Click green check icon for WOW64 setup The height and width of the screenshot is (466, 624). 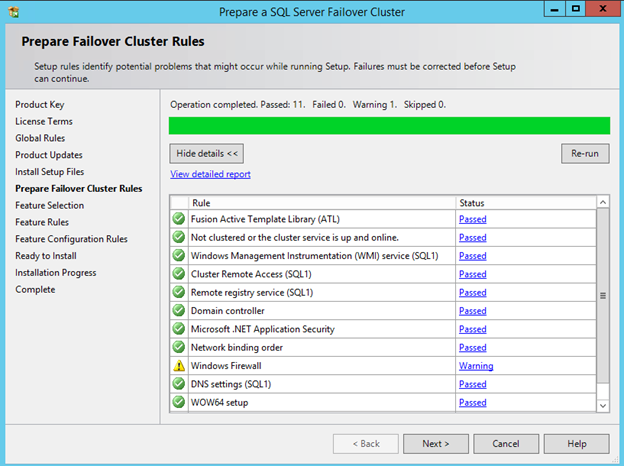(179, 402)
